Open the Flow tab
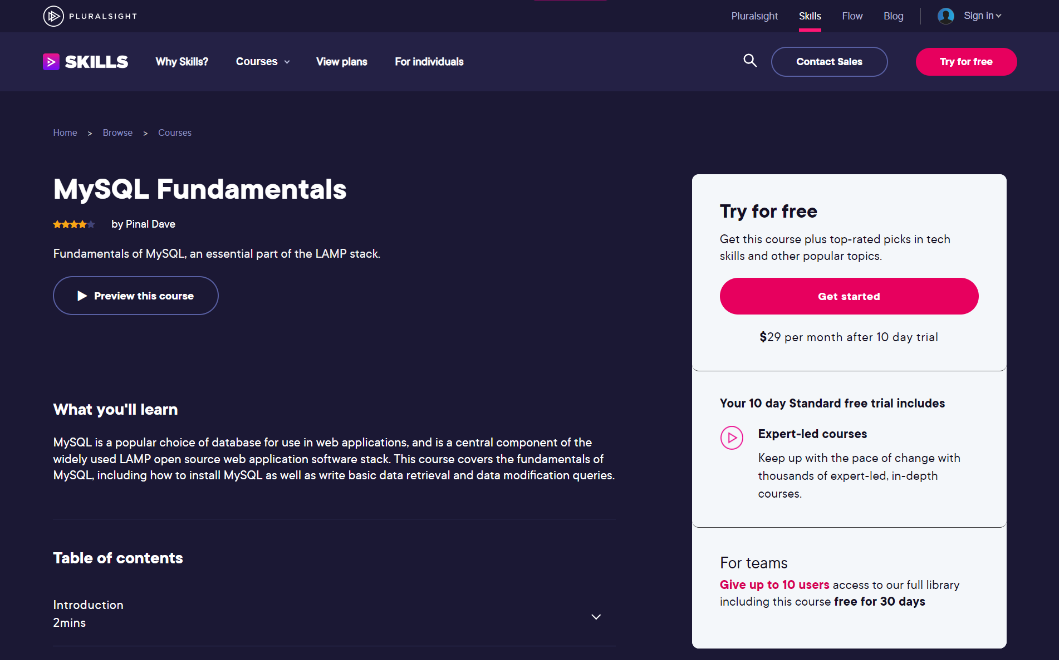This screenshot has width=1059, height=660. 852,16
